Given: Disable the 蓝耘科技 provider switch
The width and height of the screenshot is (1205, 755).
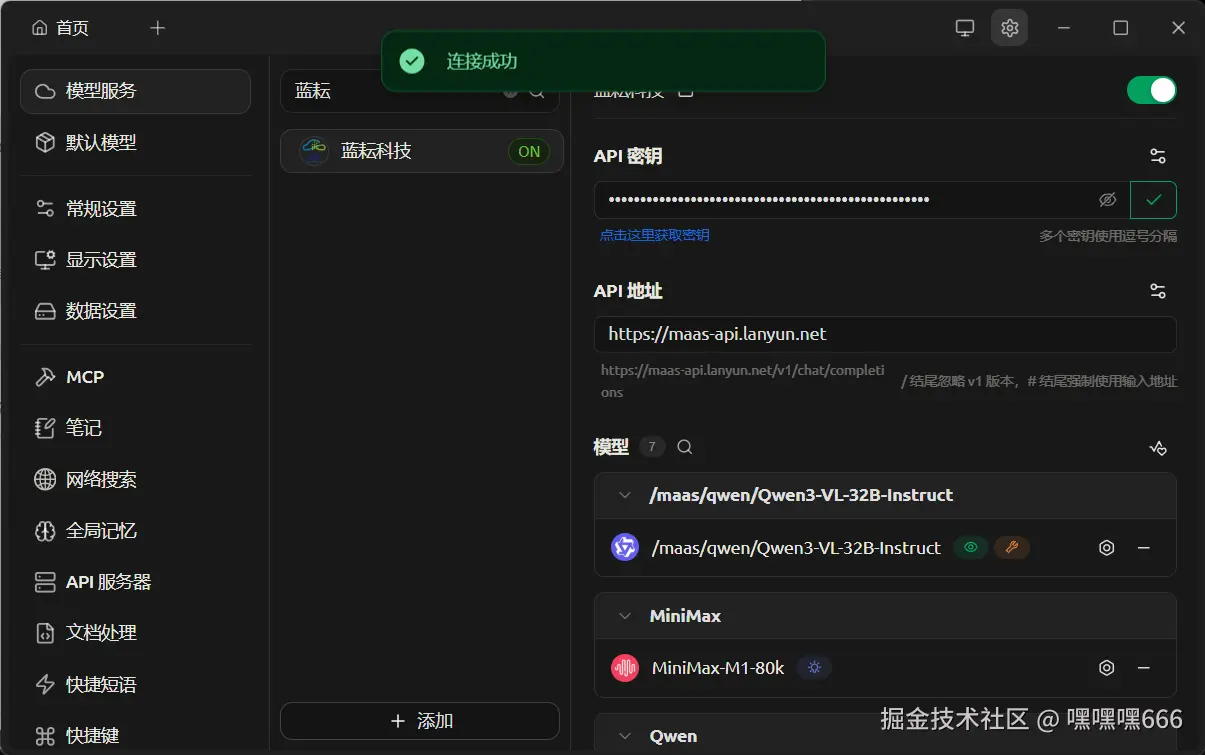Looking at the screenshot, I should pyautogui.click(x=1151, y=89).
